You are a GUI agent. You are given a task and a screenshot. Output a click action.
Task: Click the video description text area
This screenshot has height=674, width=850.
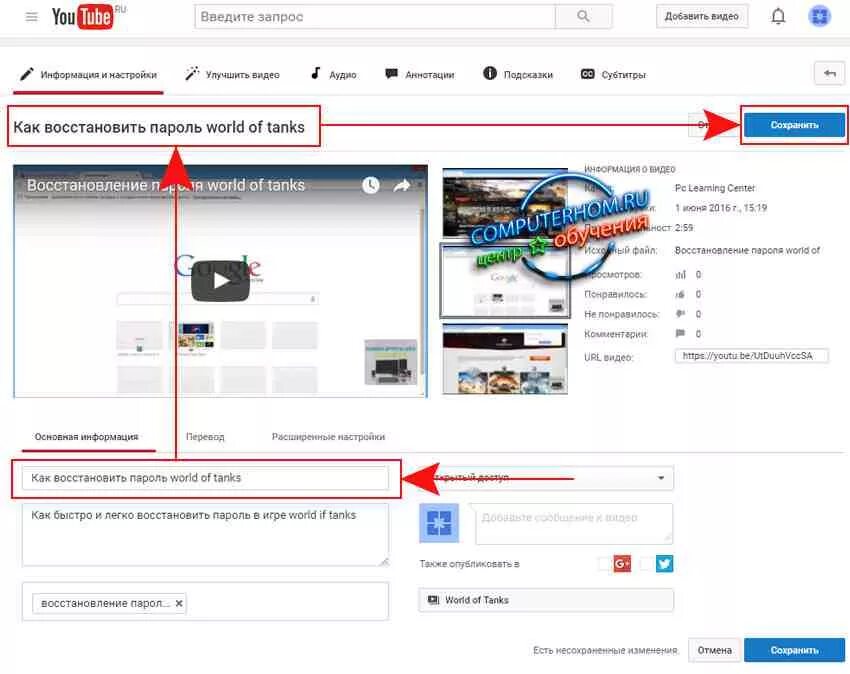[205, 535]
